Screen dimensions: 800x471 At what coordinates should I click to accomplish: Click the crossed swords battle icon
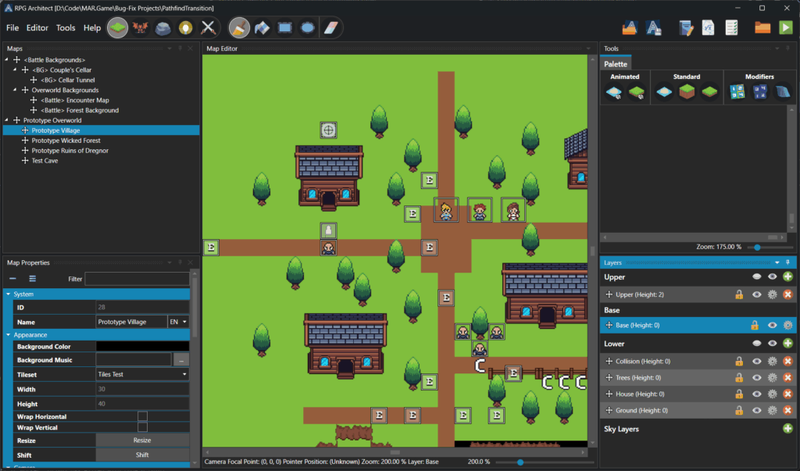pyautogui.click(x=209, y=27)
